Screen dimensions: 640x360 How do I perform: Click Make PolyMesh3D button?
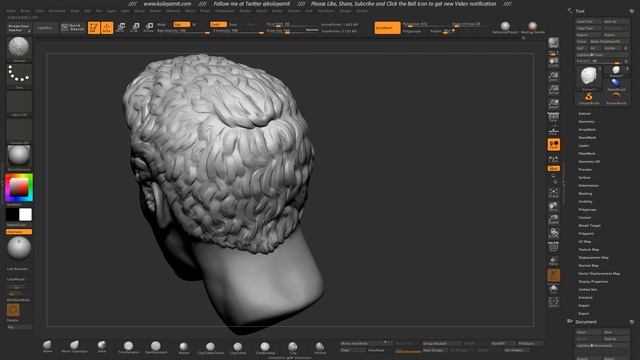pyautogui.click(x=608, y=42)
